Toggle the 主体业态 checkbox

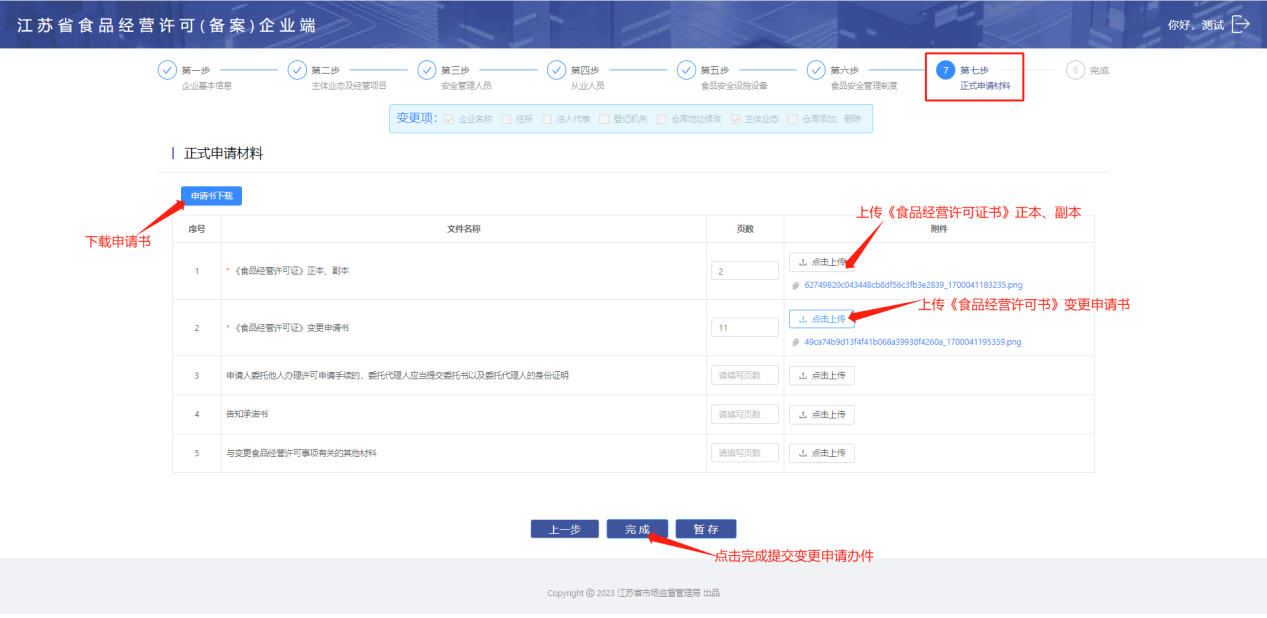click(735, 119)
